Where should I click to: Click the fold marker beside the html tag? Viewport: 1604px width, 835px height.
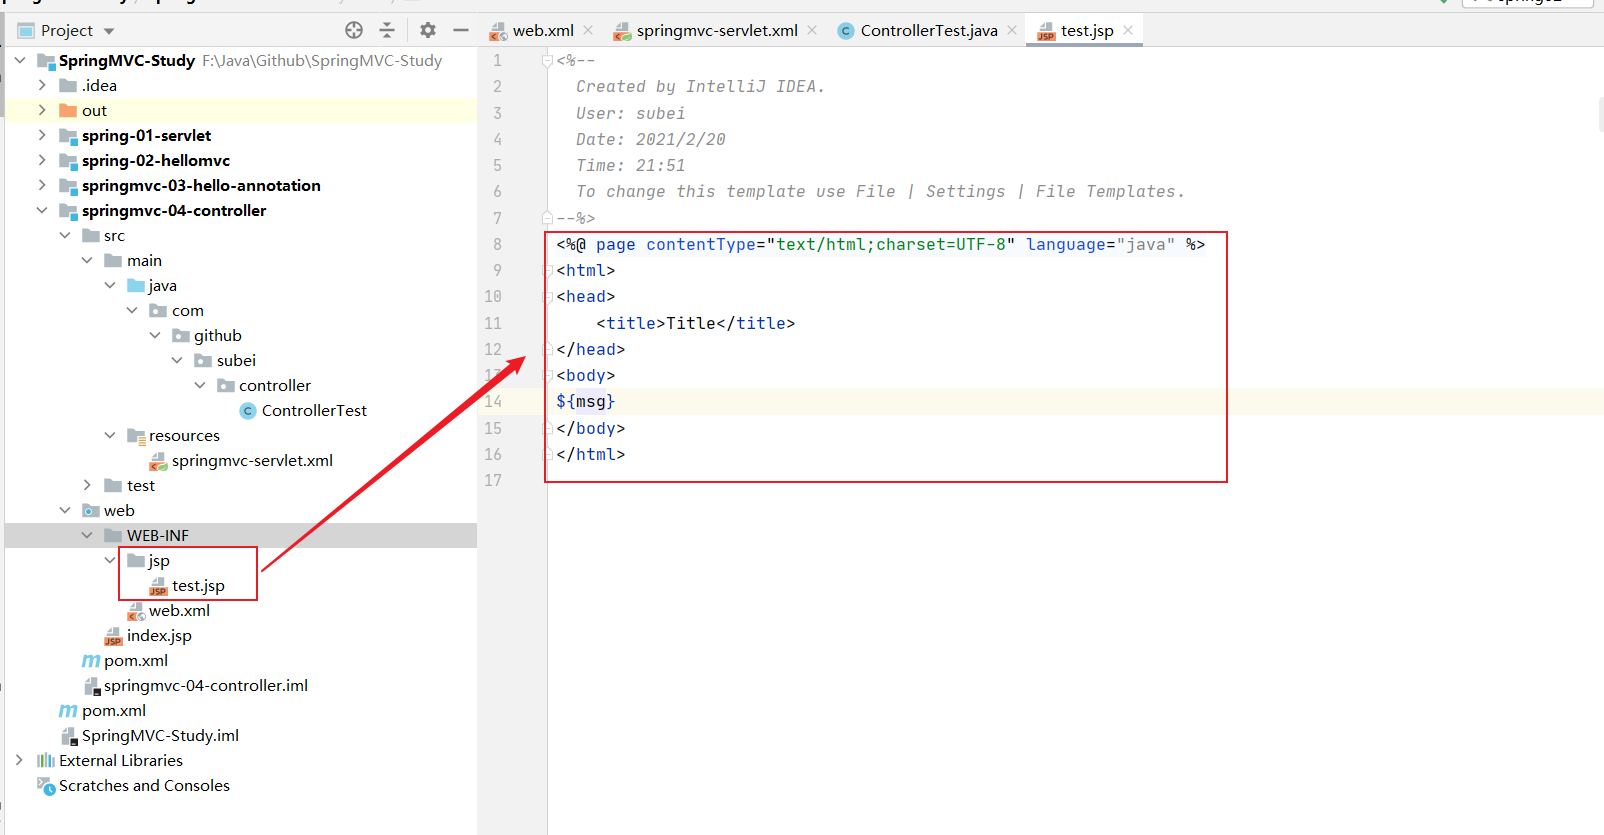547,271
